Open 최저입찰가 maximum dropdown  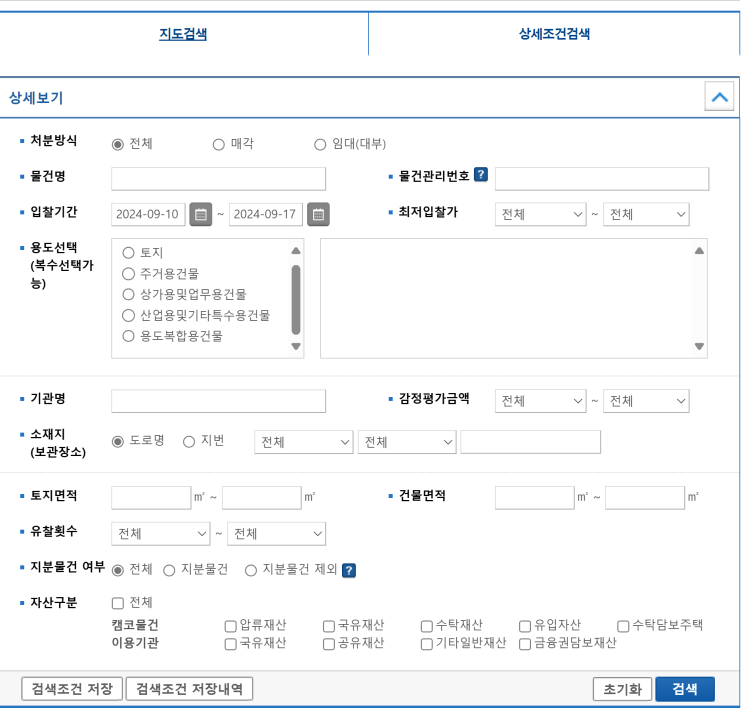tap(646, 214)
